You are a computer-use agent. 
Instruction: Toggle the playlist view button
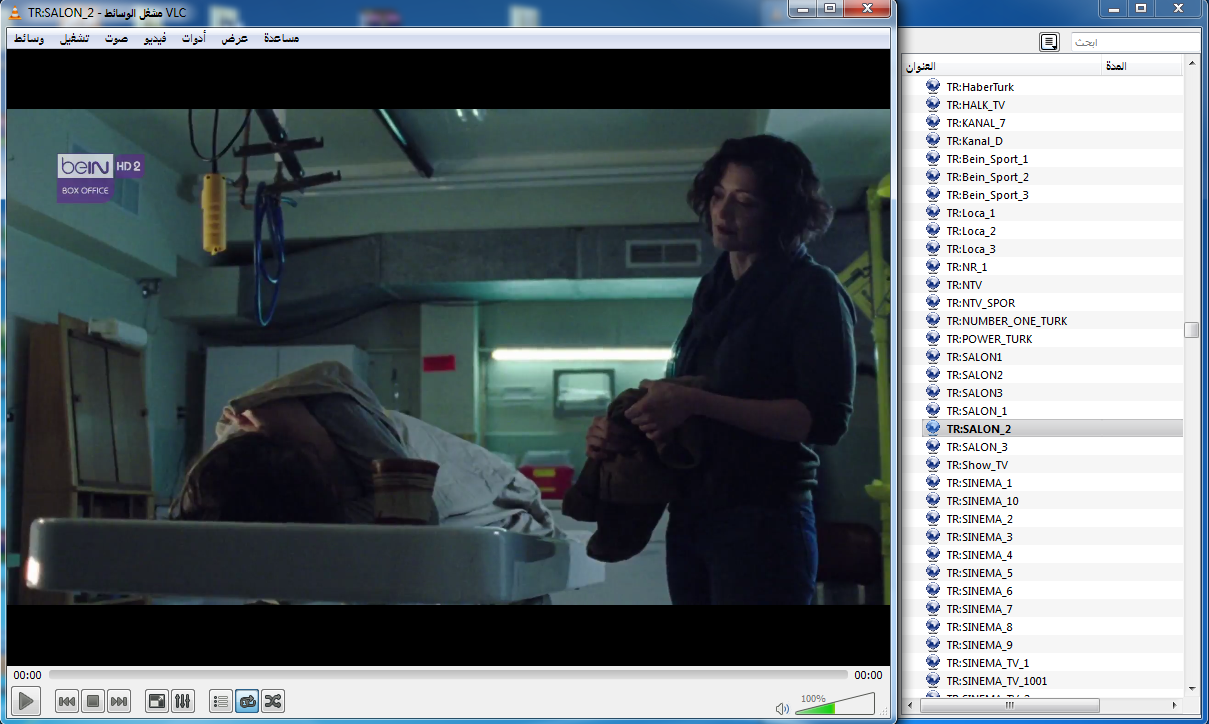coord(221,701)
